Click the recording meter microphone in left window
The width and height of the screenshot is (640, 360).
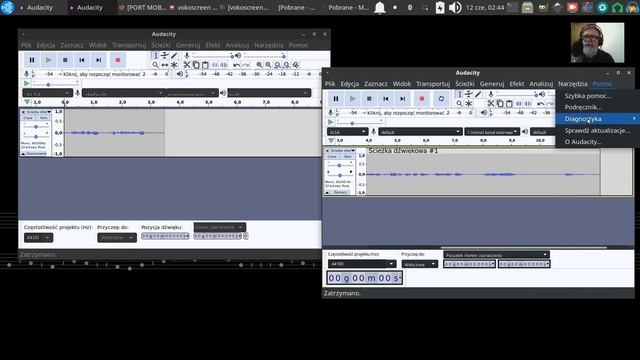click(x=27, y=74)
